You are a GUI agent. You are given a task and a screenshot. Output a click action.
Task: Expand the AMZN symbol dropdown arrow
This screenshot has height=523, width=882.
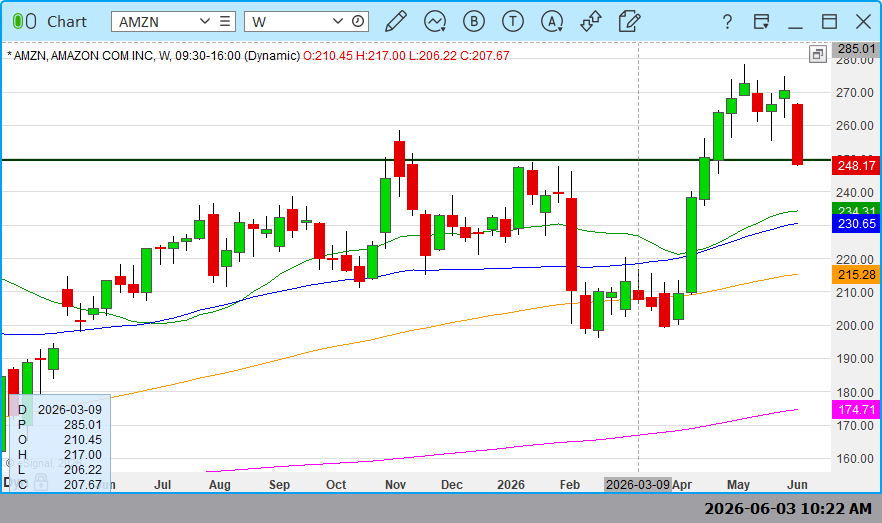(205, 21)
